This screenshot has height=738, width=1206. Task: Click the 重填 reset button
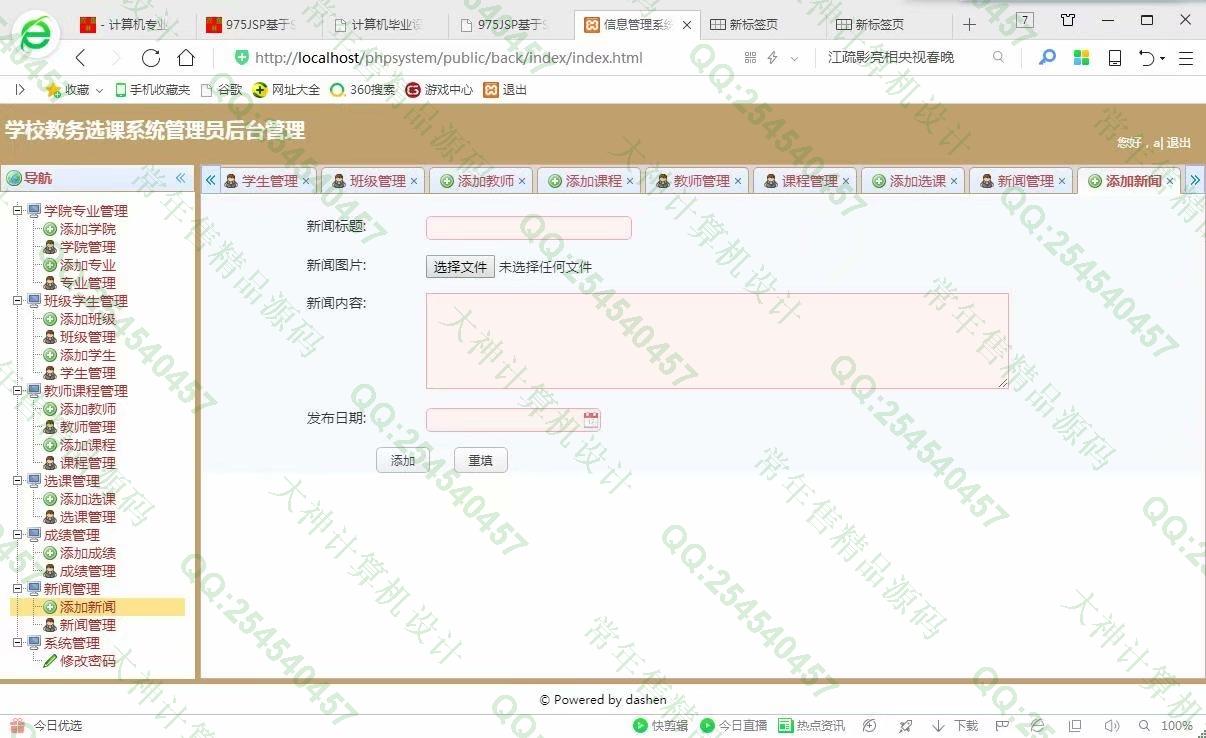click(481, 460)
